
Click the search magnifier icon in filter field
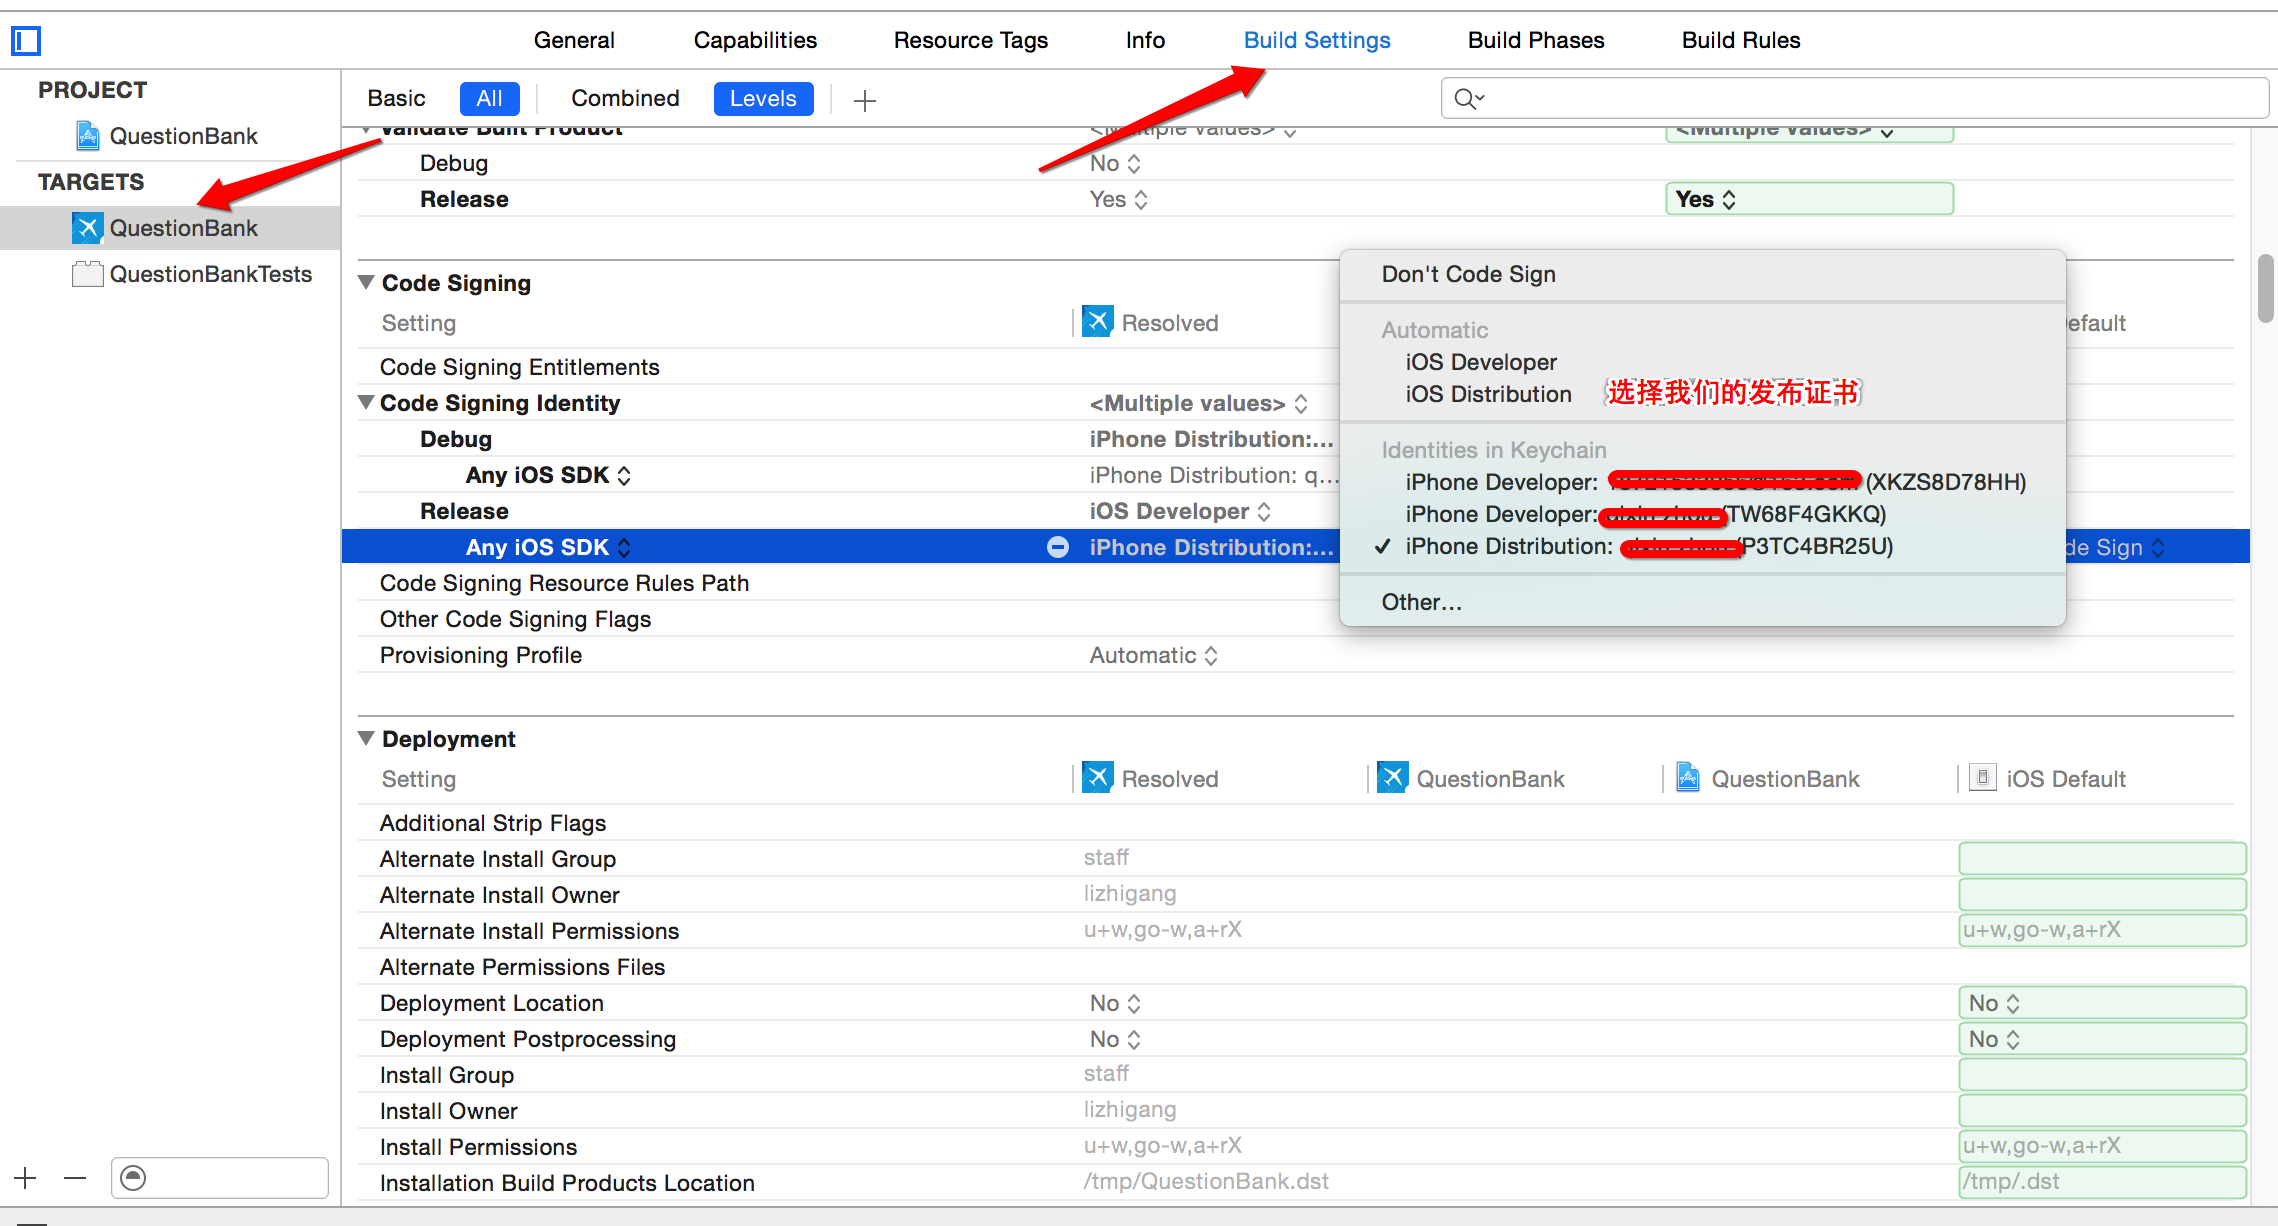1468,98
